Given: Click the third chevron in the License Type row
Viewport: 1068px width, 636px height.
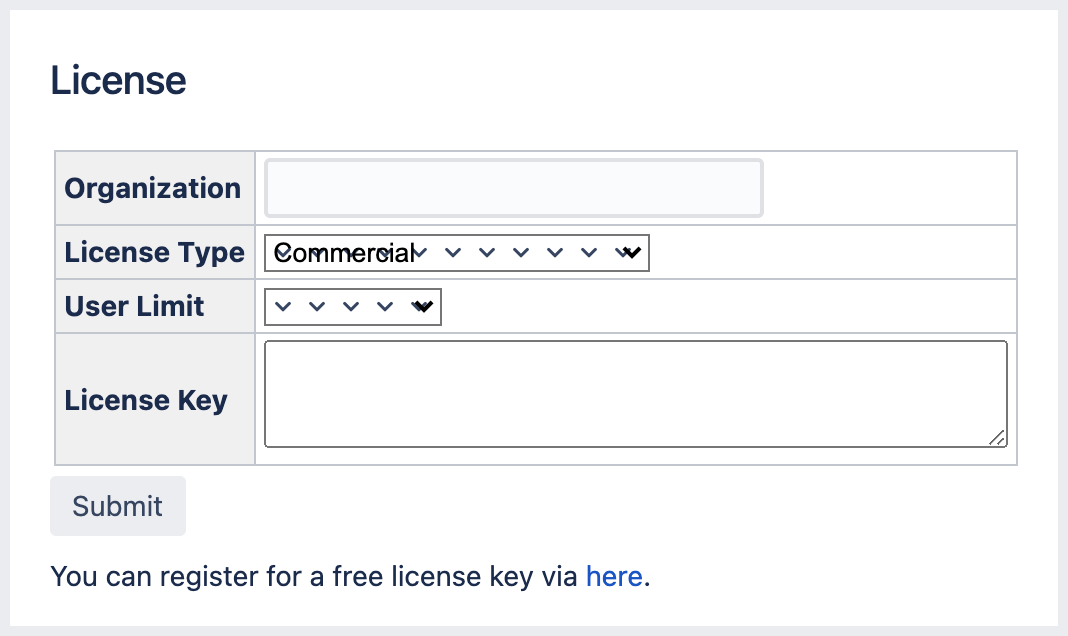Looking at the screenshot, I should 521,252.
